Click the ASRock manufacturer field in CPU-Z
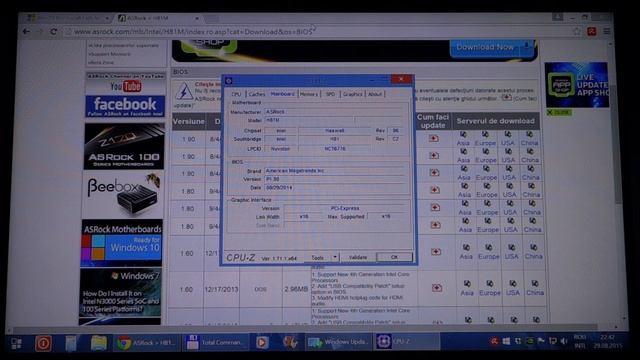This screenshot has height=360, width=640. [333, 111]
